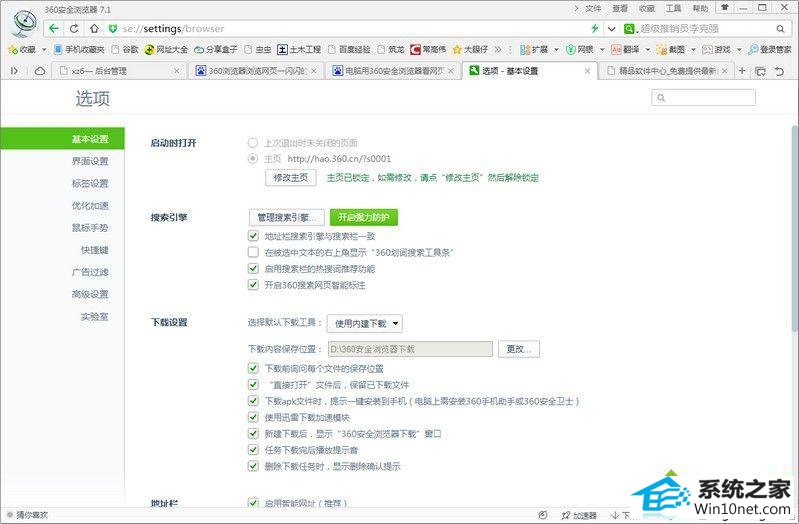Viewport: 799px width, 524px height.
Task: Open the home page icon
Action: (x=94, y=29)
